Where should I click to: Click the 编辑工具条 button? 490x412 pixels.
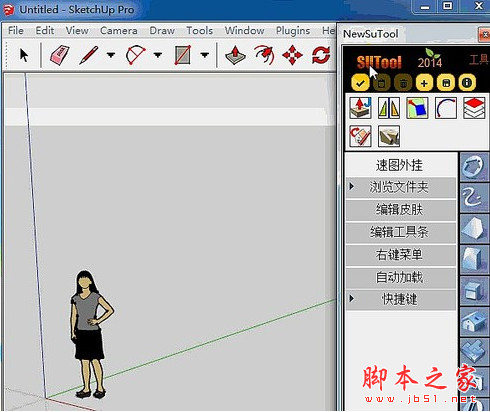pyautogui.click(x=401, y=232)
